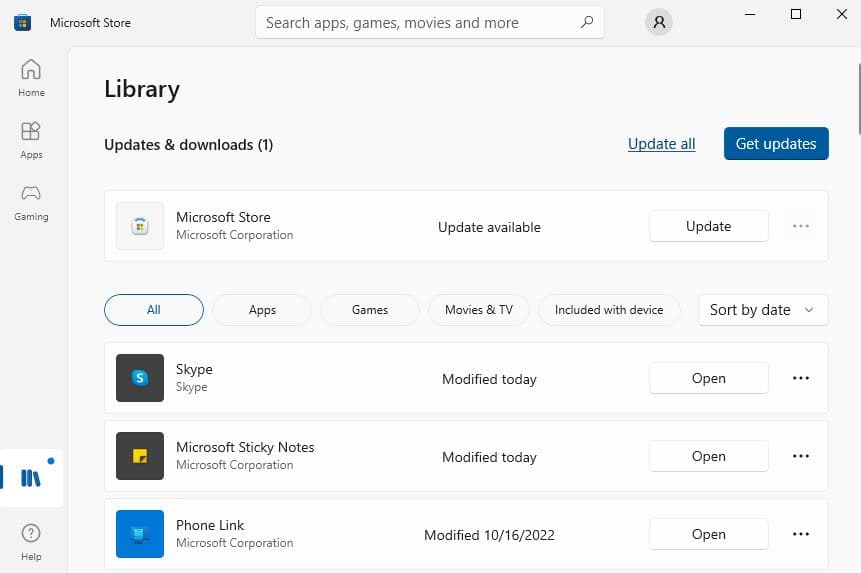Expand the Sort by date dropdown
This screenshot has width=861, height=573.
[x=763, y=310]
